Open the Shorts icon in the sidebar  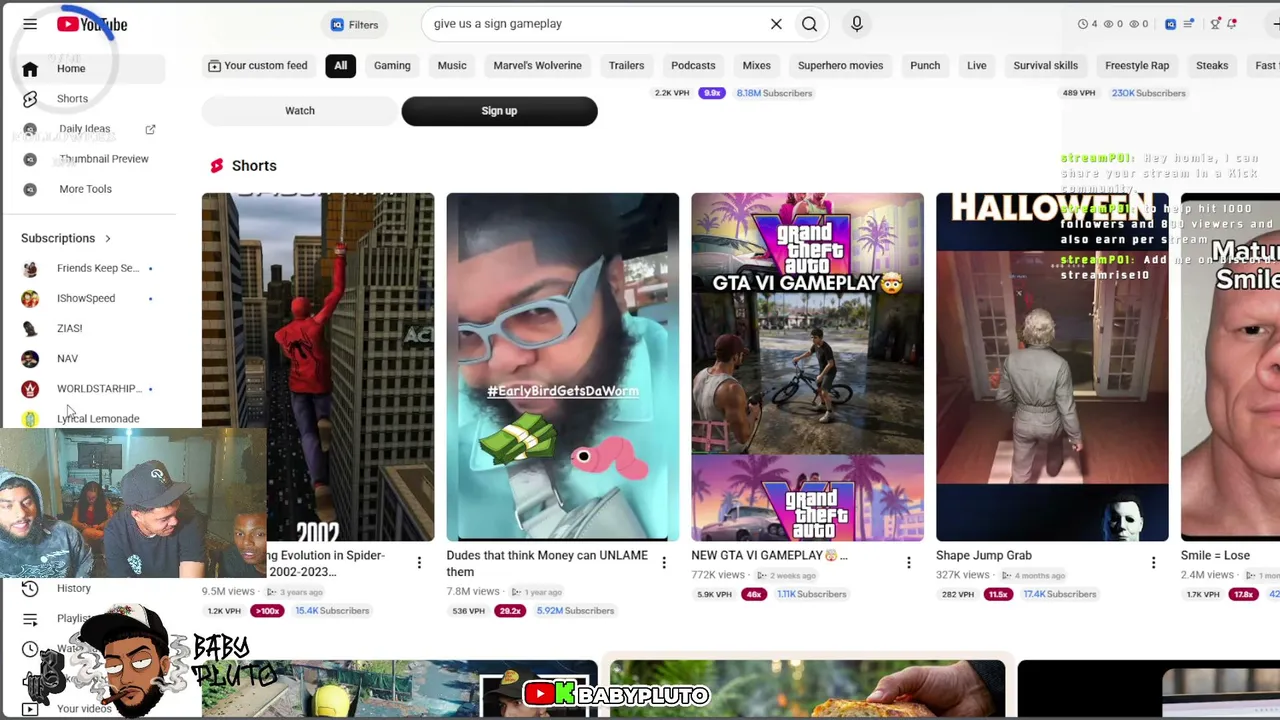(x=30, y=99)
